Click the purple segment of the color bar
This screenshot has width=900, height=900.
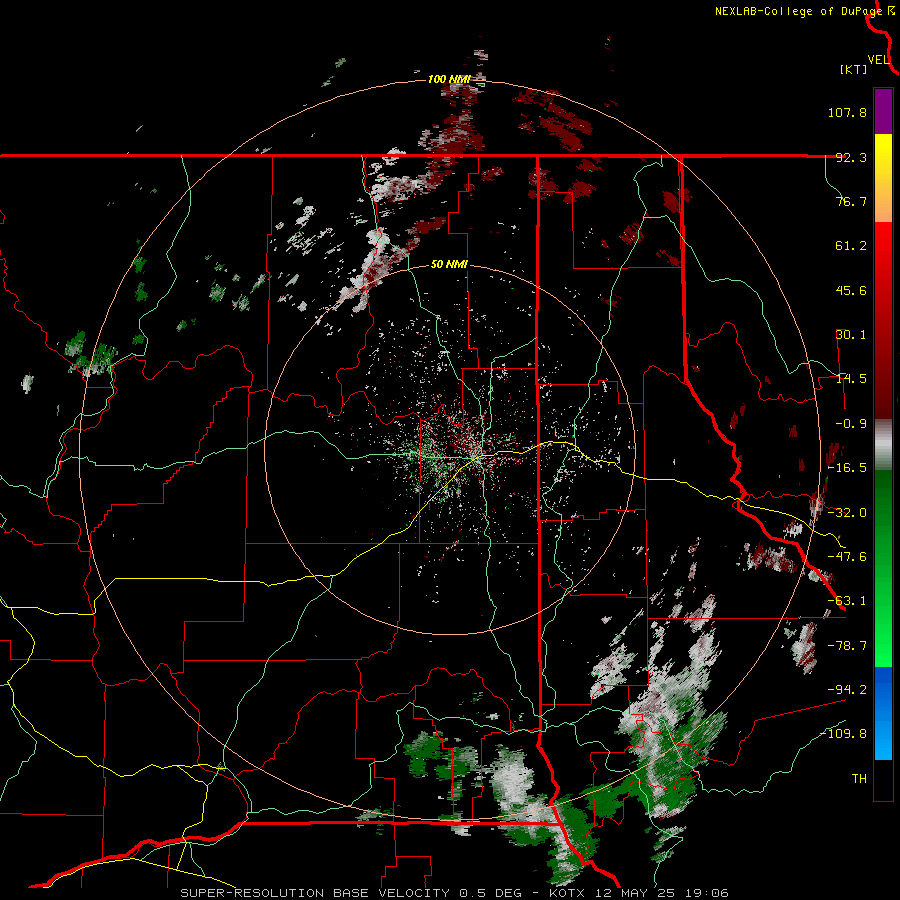click(883, 111)
